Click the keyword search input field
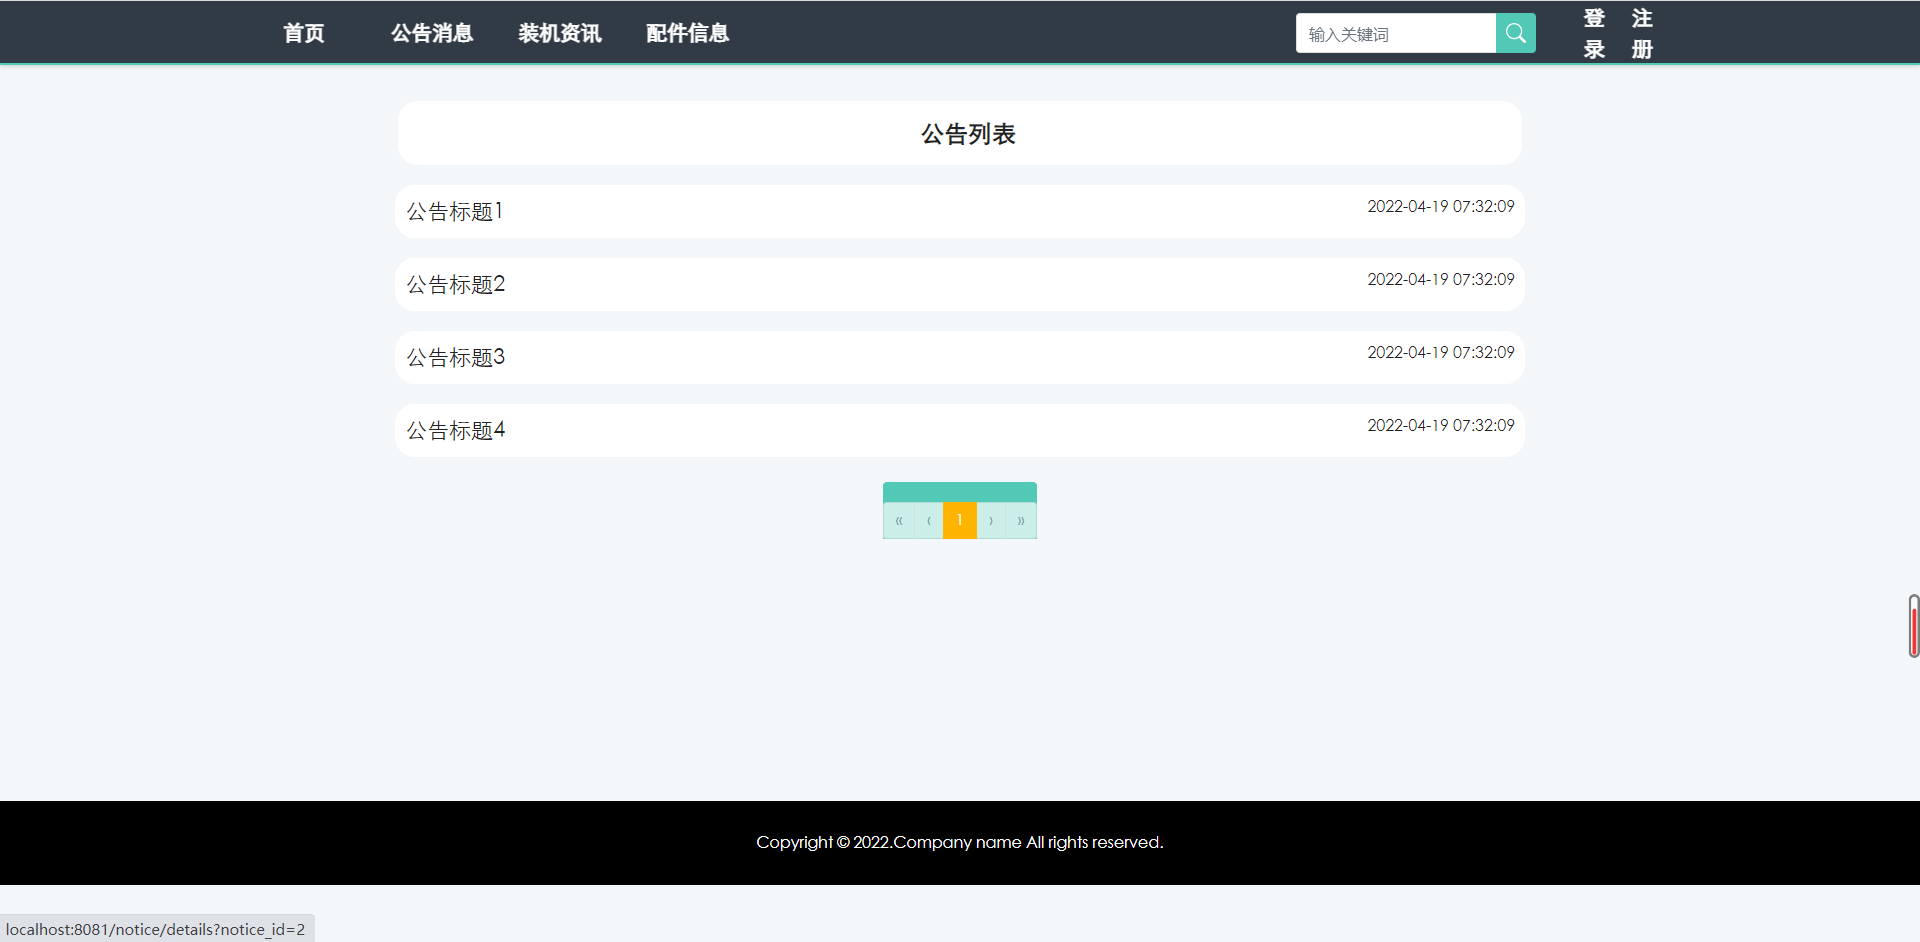Screen dimensions: 1920x942 (x=1395, y=33)
